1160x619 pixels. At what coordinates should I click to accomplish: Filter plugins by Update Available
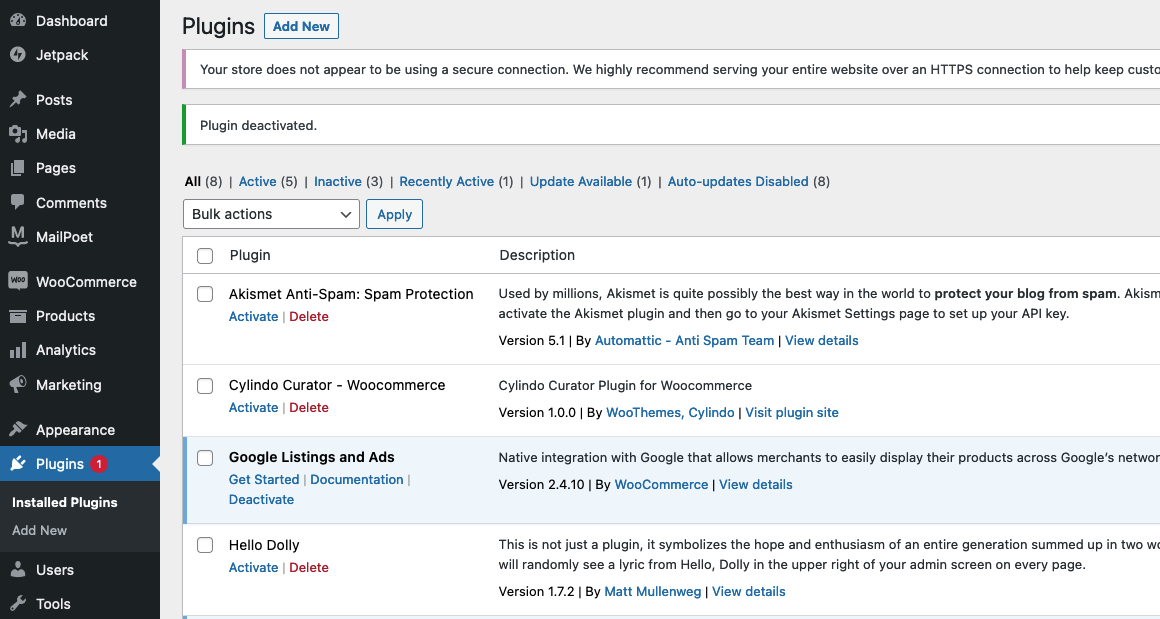581,181
